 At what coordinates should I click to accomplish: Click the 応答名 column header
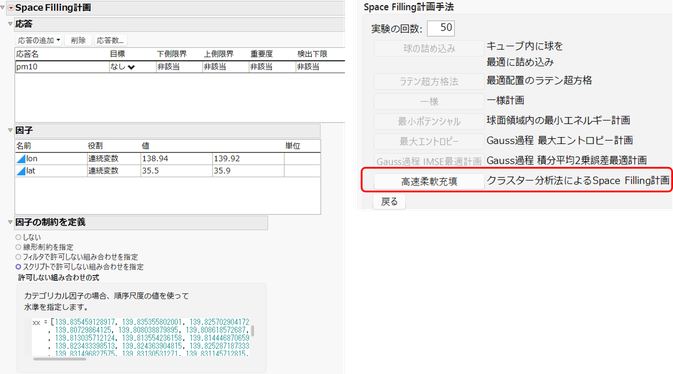point(27,54)
